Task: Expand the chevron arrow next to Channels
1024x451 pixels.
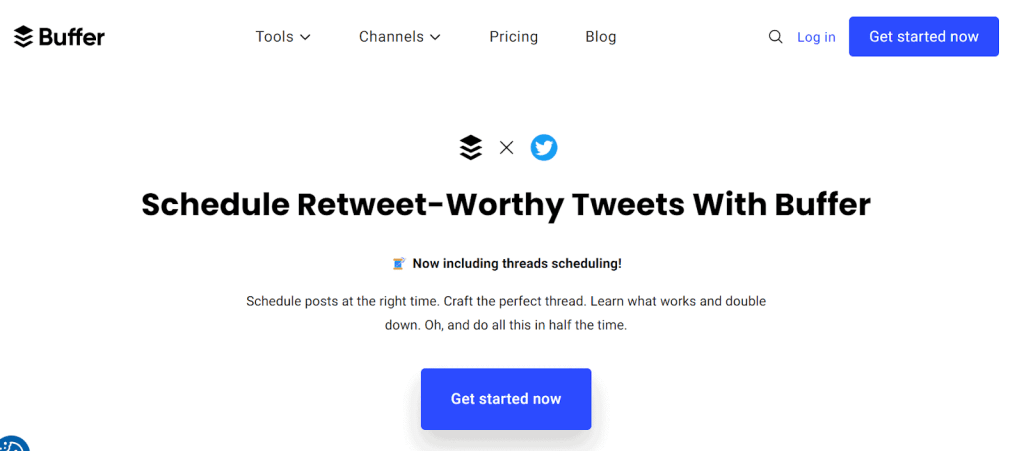Action: click(435, 37)
